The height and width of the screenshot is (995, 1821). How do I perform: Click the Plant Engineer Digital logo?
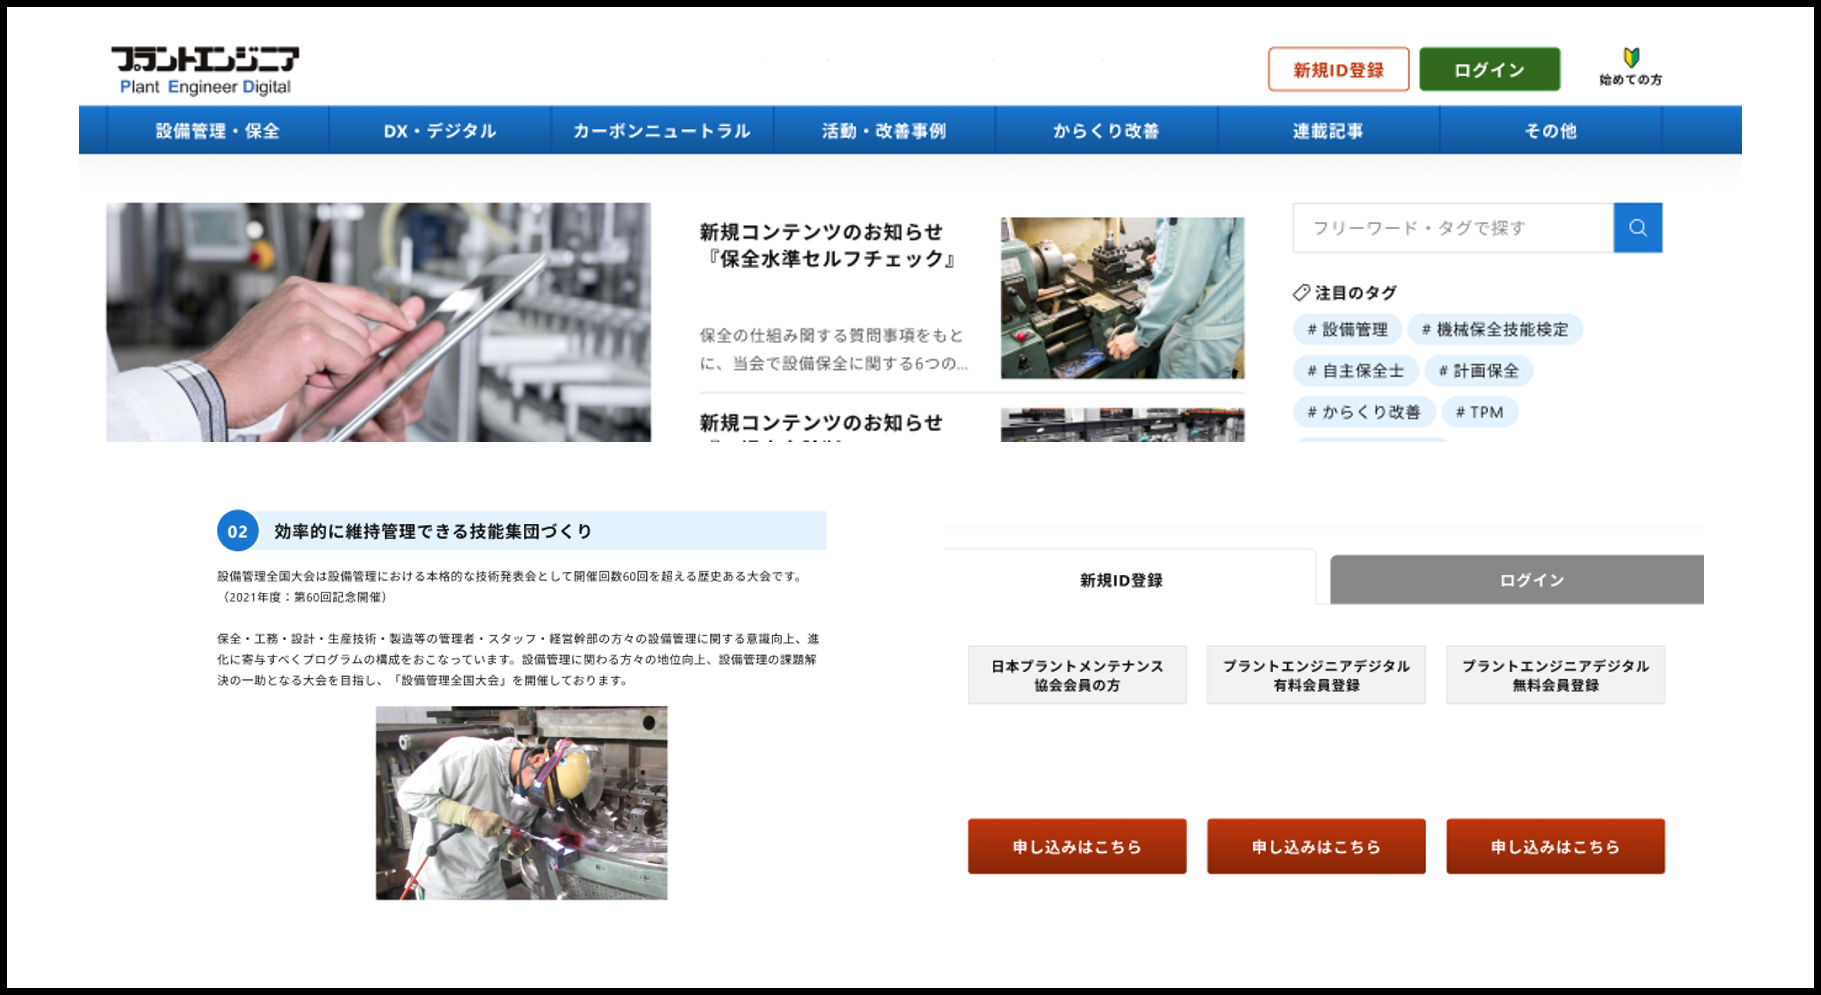coord(205,71)
